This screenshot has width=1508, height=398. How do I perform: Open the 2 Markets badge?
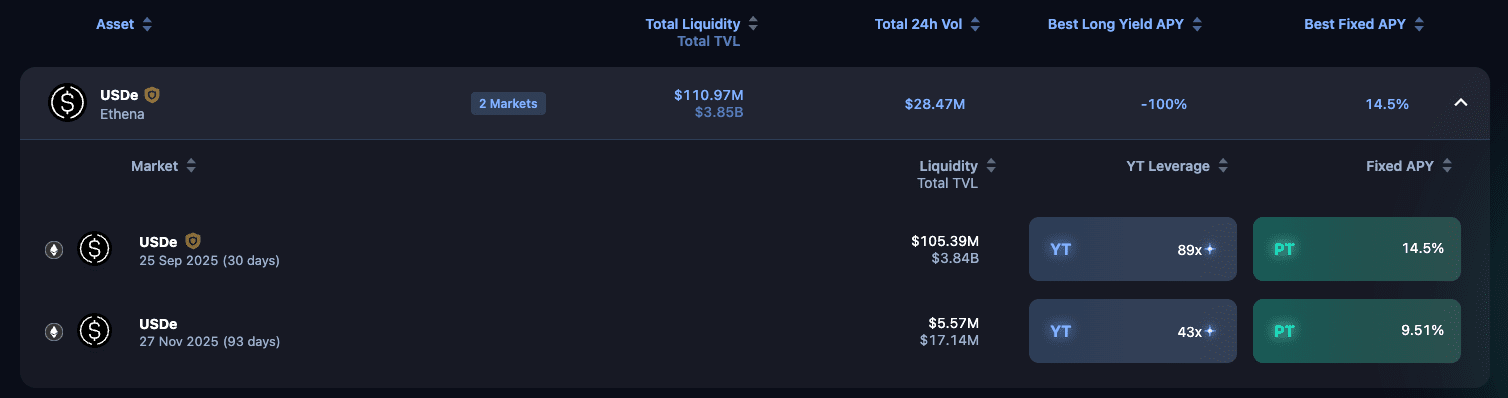(x=508, y=103)
